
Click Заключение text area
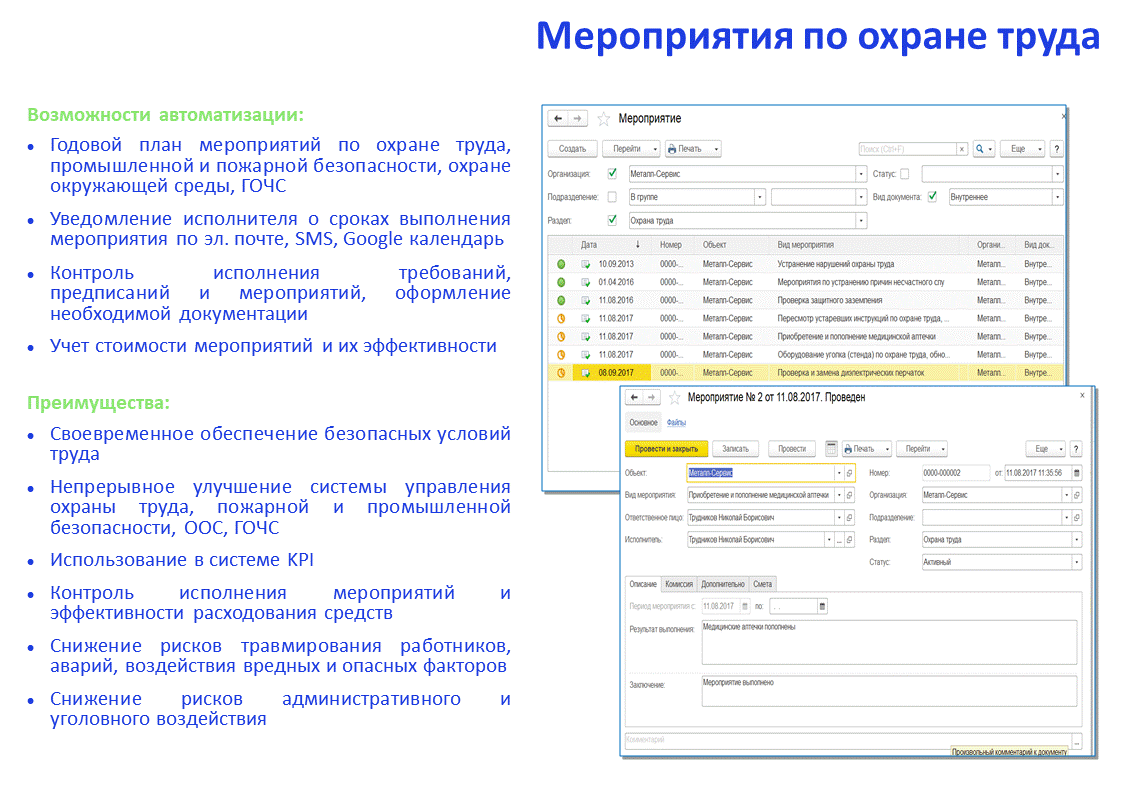[889, 692]
